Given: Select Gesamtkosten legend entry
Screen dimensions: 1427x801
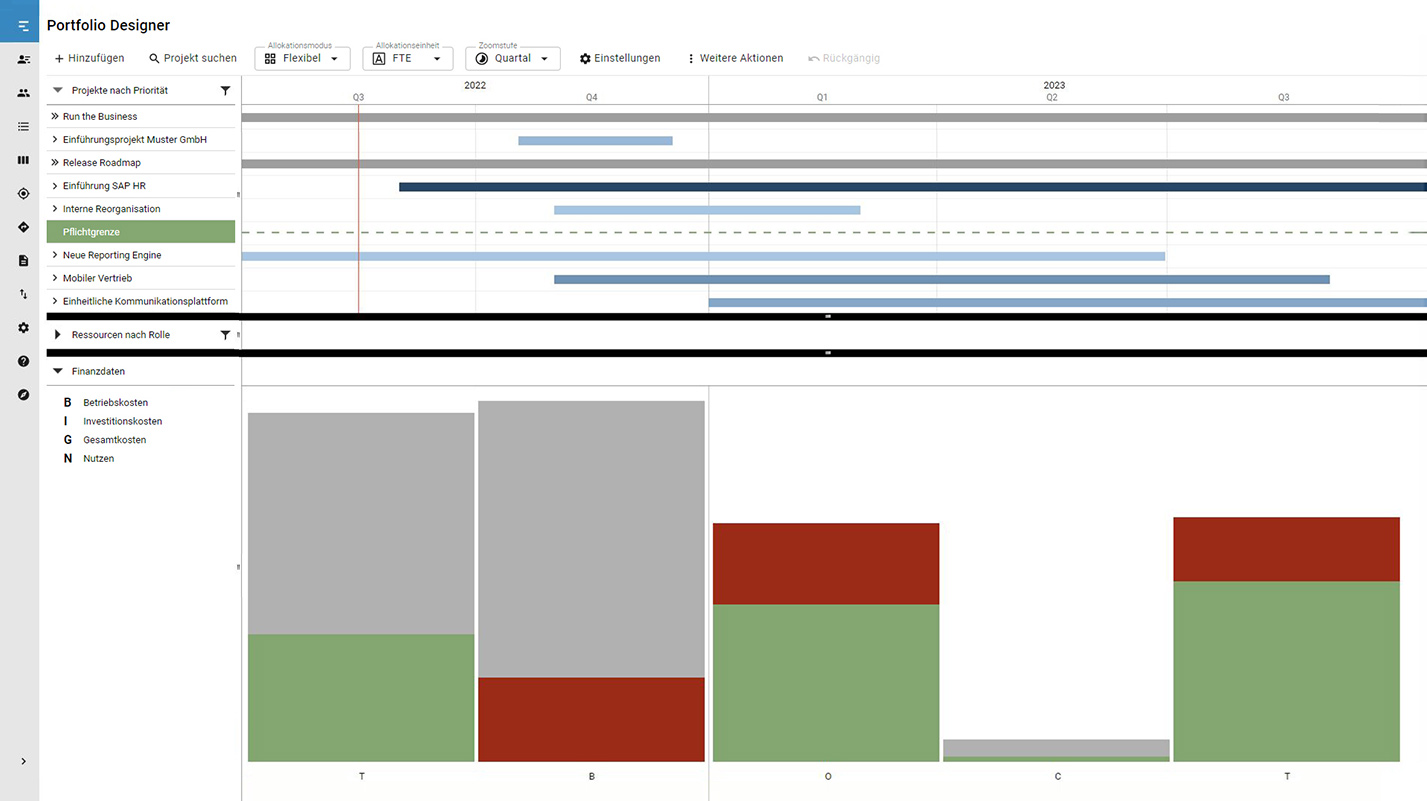Looking at the screenshot, I should 105,440.
